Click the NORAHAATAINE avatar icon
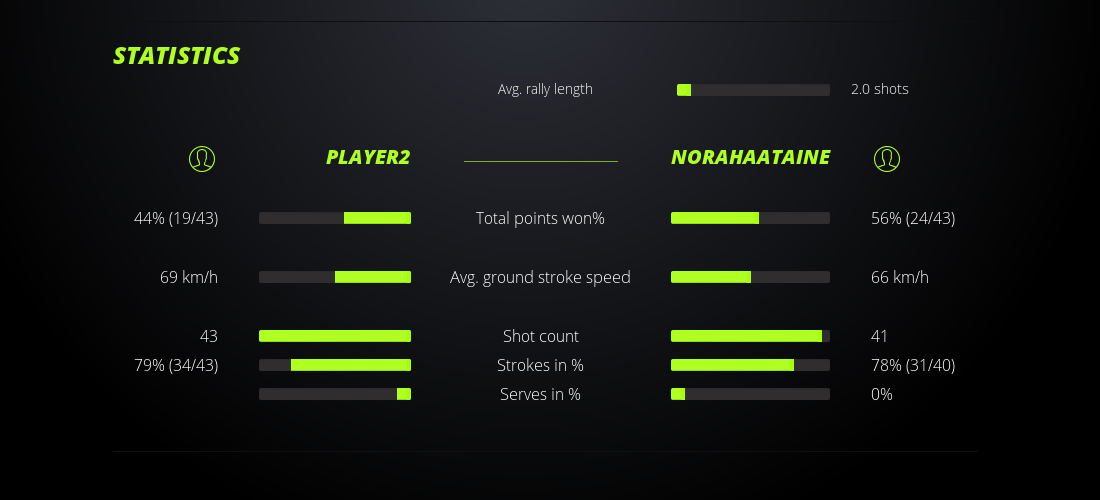1100x500 pixels. (x=886, y=158)
